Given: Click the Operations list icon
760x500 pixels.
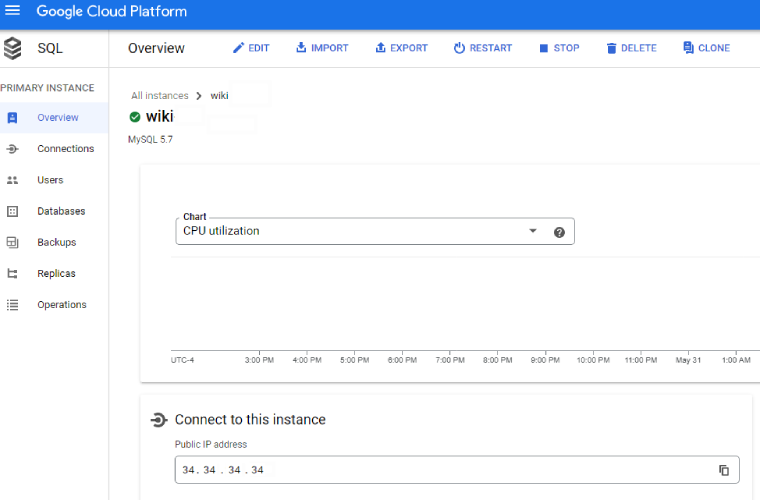Looking at the screenshot, I should [13, 305].
